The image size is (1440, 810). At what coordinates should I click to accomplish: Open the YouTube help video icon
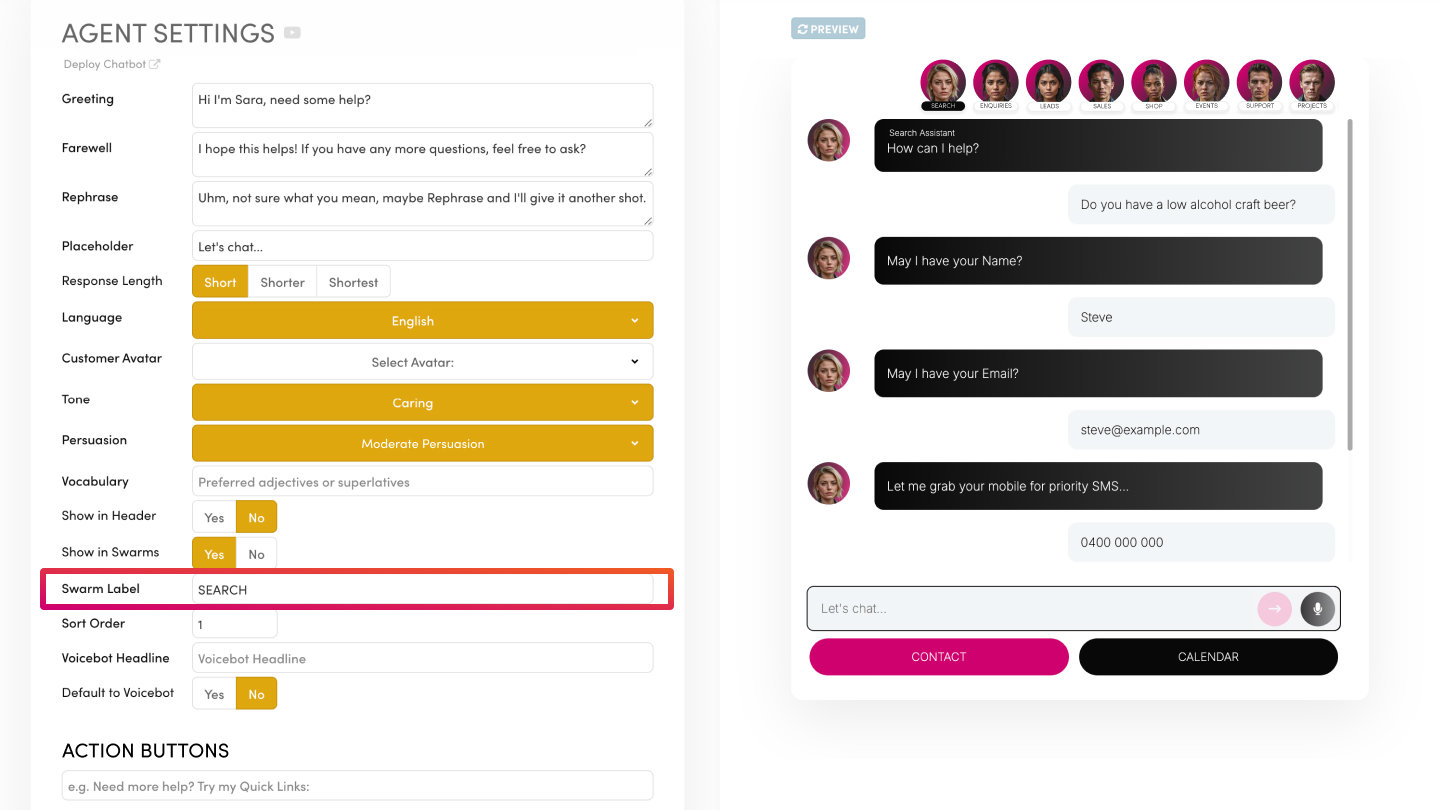click(292, 33)
